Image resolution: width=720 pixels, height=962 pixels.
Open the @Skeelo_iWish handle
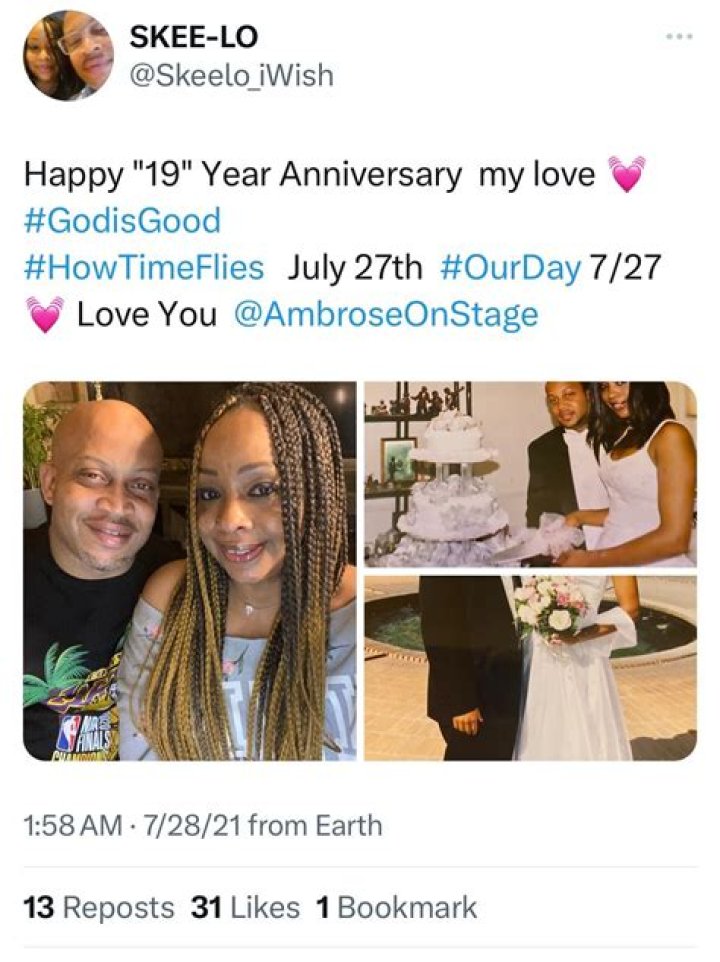point(232,75)
